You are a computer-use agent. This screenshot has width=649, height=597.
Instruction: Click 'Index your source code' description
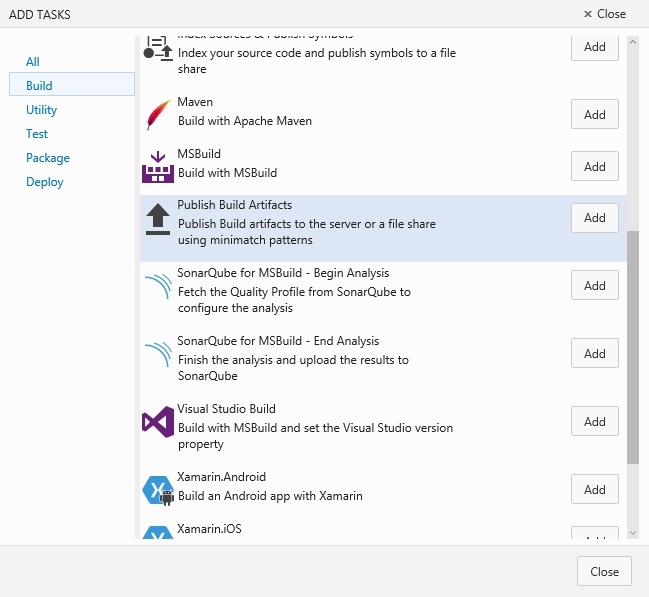pyautogui.click(x=317, y=61)
